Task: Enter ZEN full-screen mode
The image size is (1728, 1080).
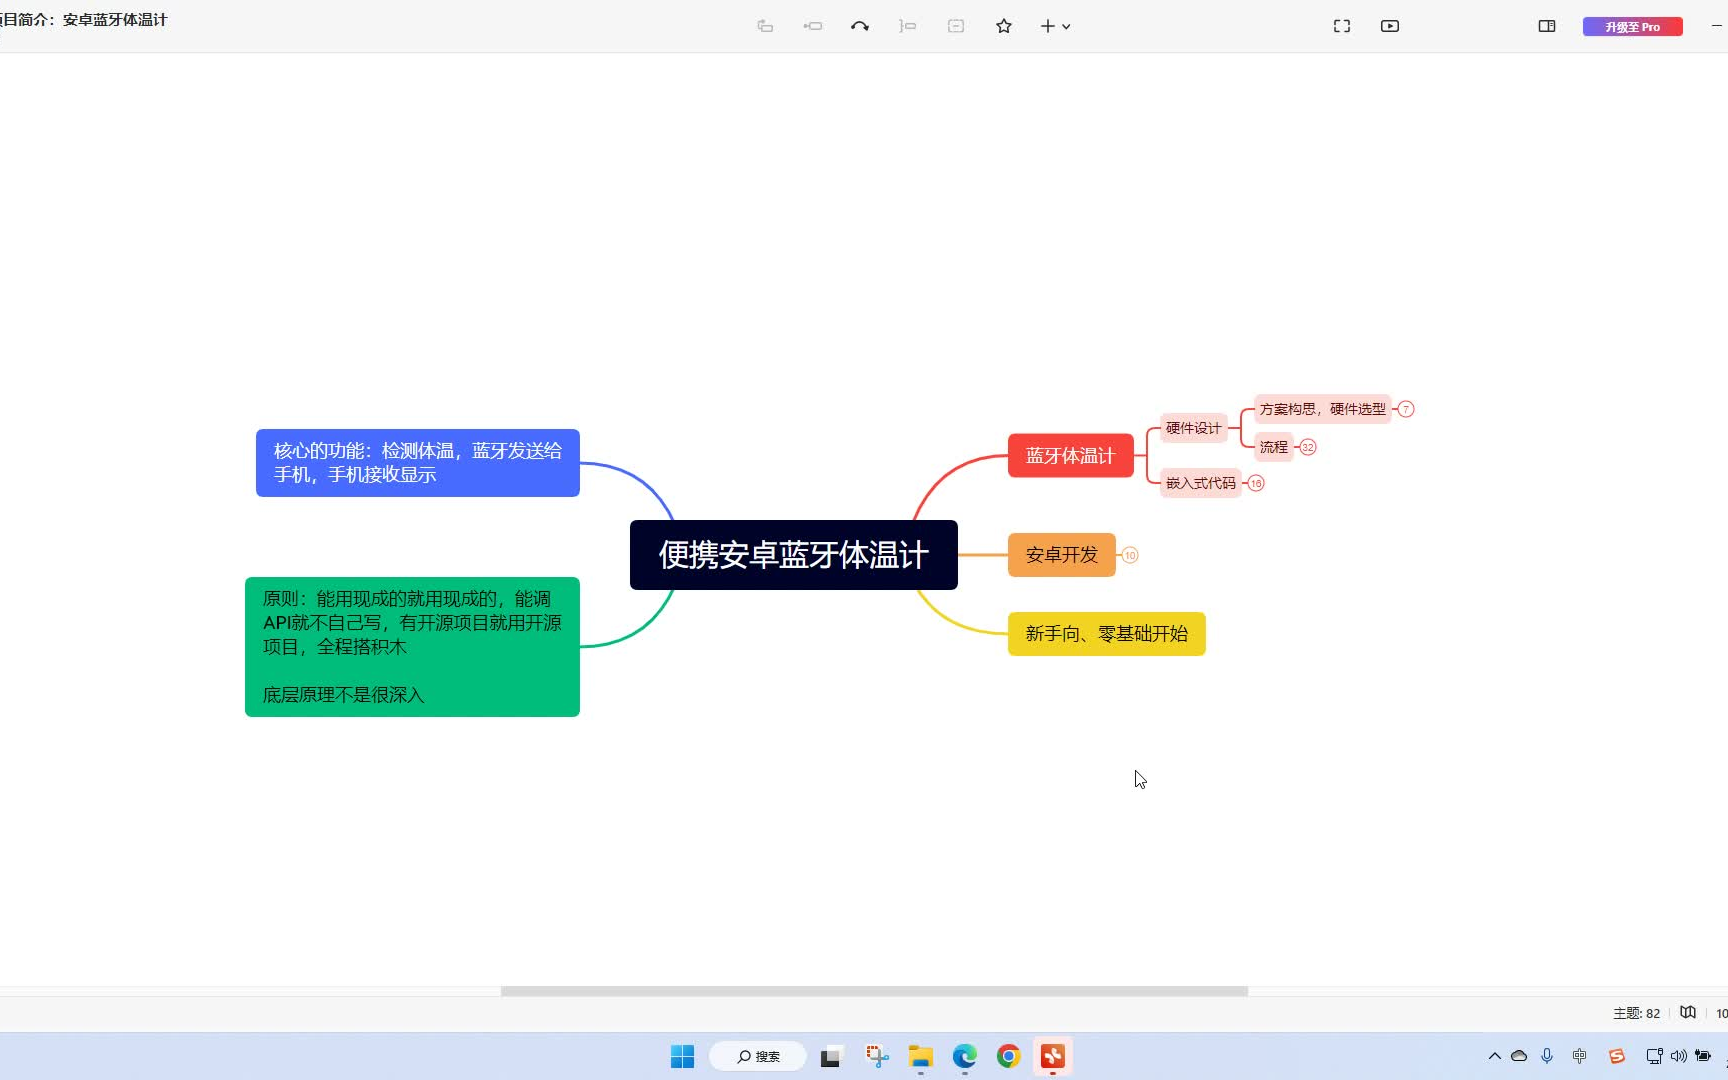Action: pyautogui.click(x=1342, y=26)
